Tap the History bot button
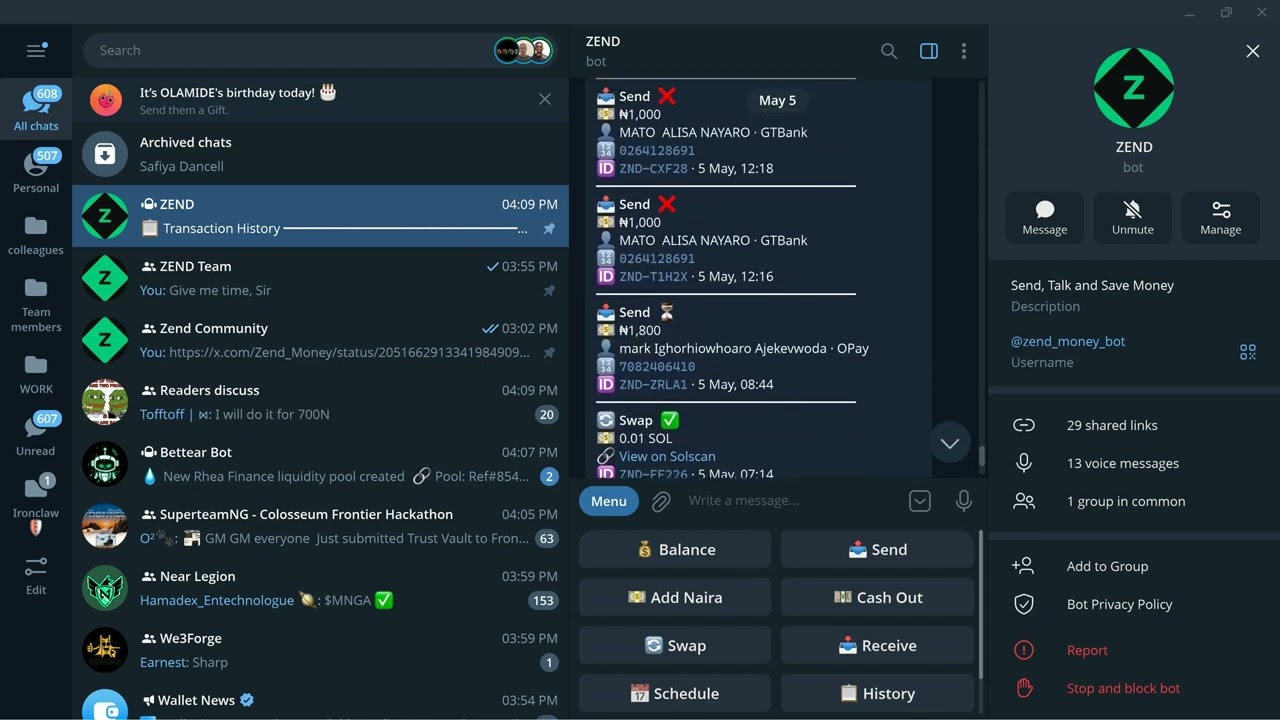The image size is (1280, 720). tap(877, 693)
